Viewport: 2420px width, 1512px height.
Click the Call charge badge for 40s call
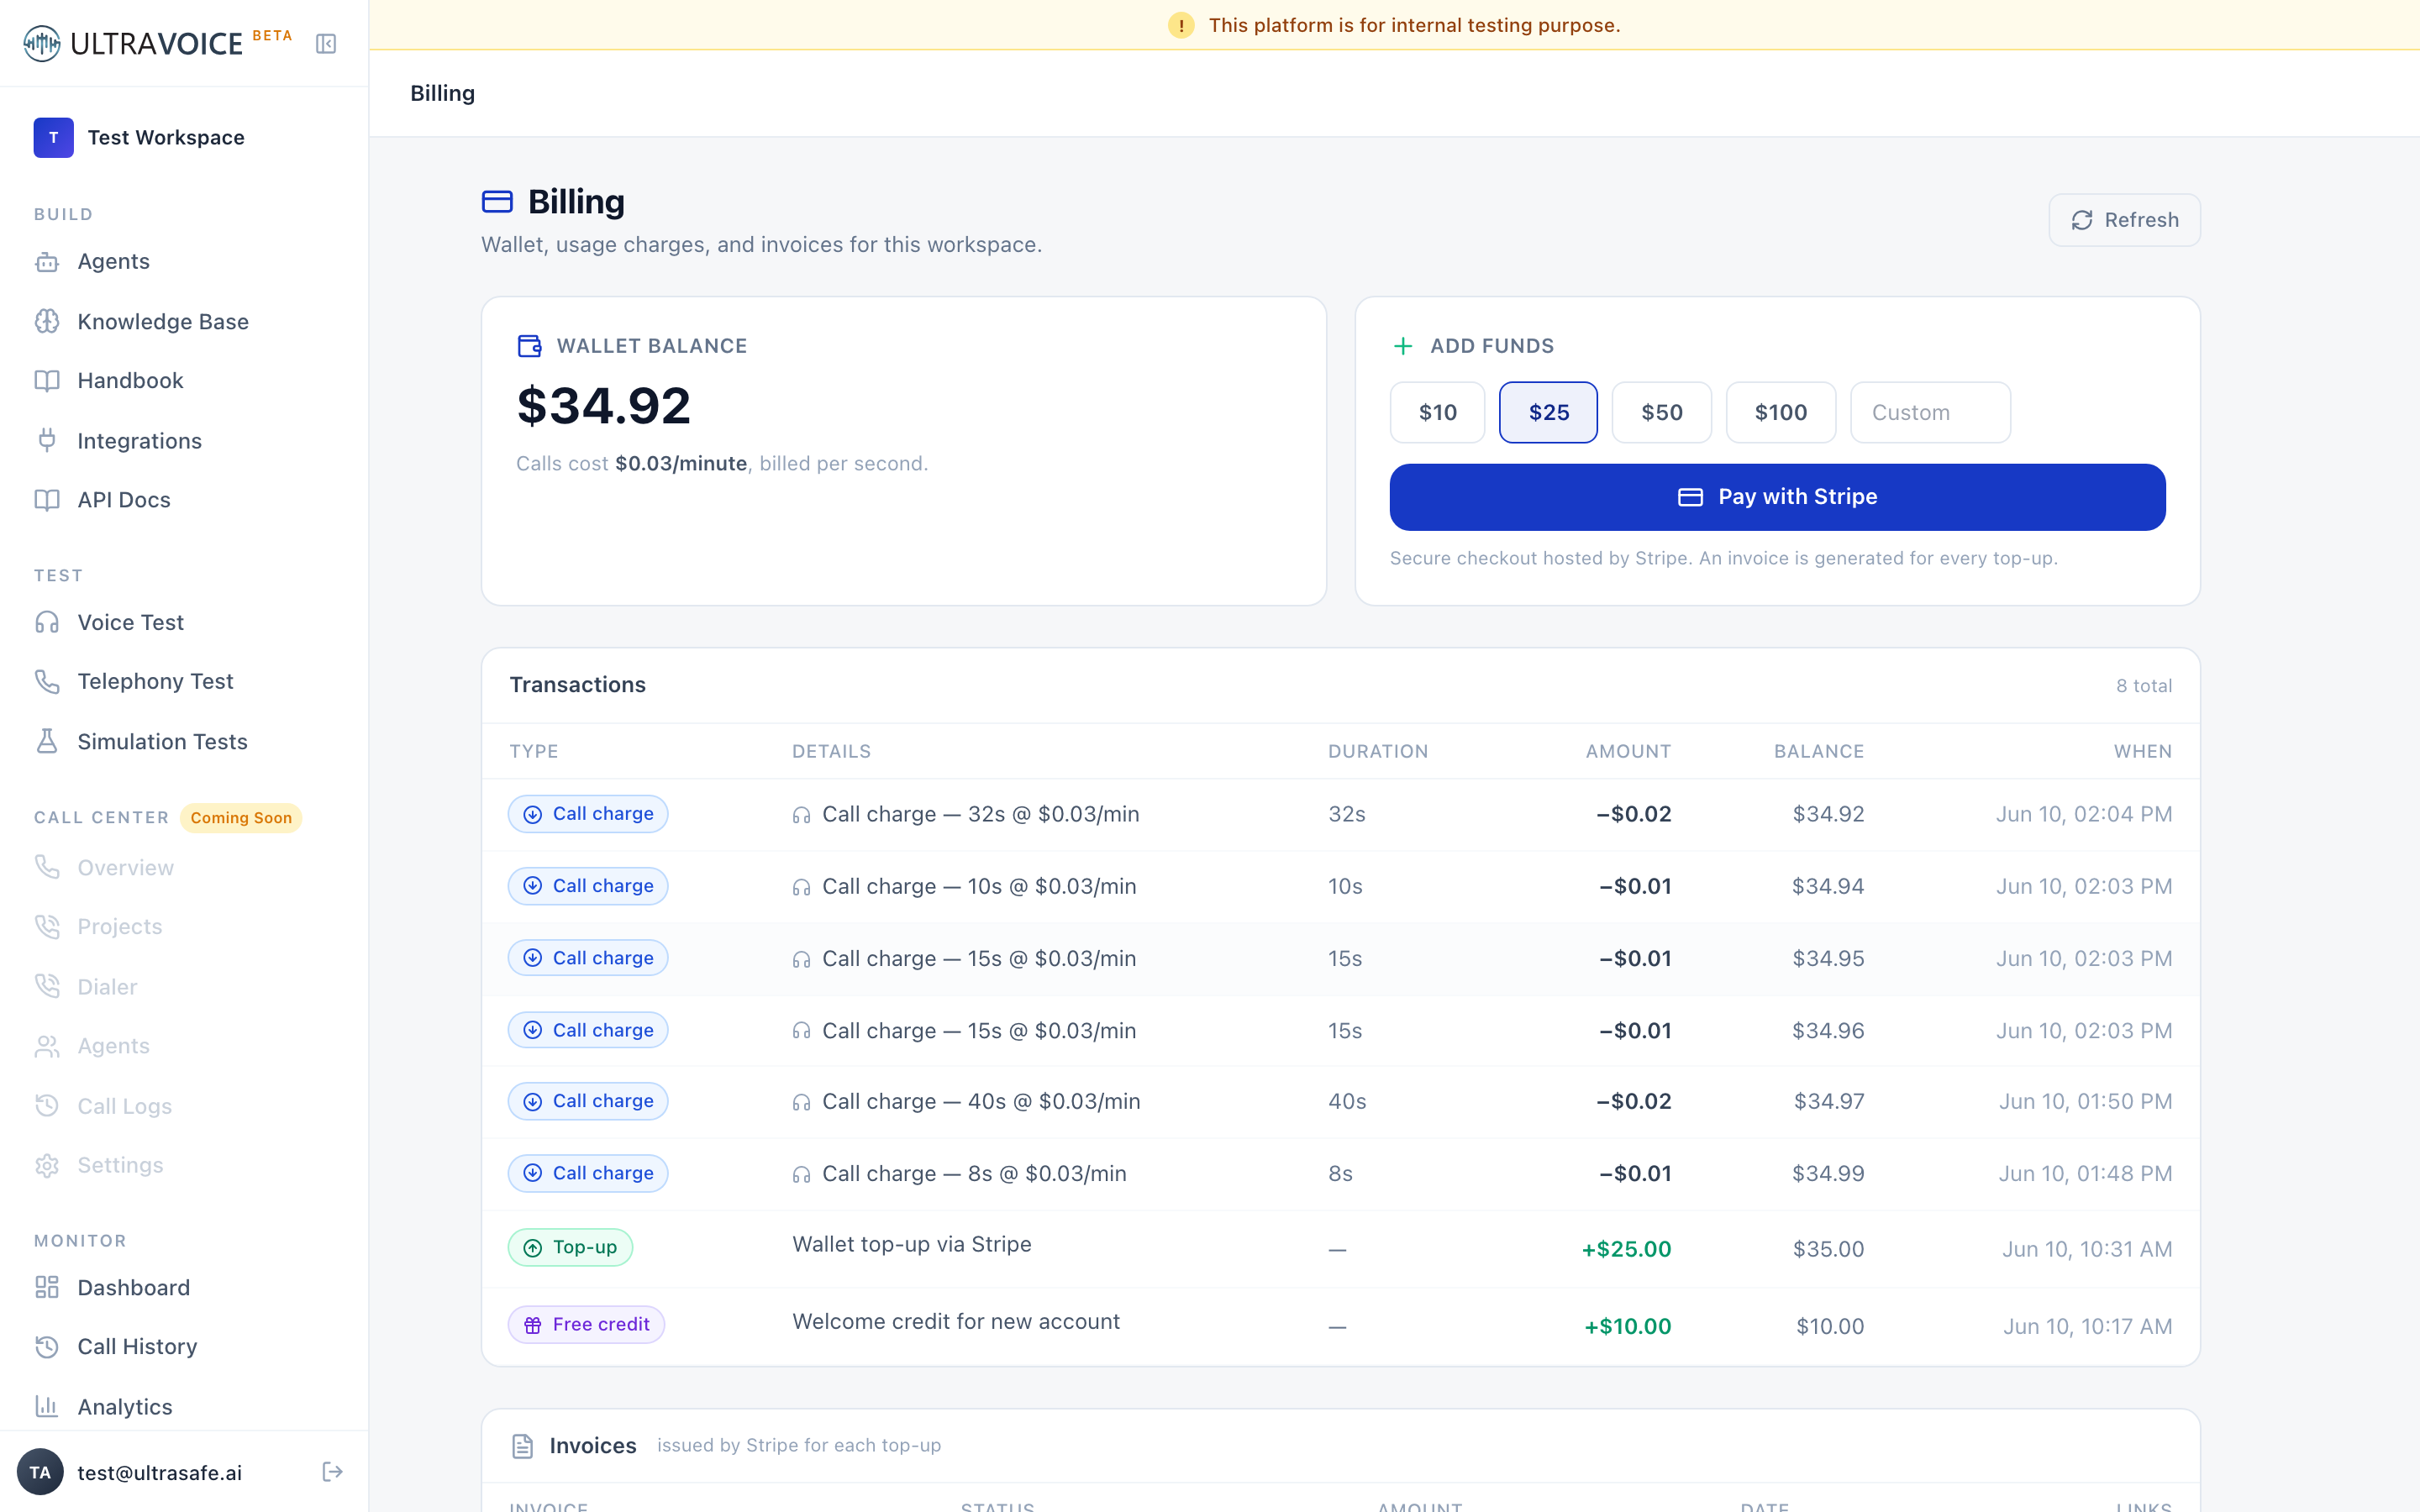click(588, 1101)
